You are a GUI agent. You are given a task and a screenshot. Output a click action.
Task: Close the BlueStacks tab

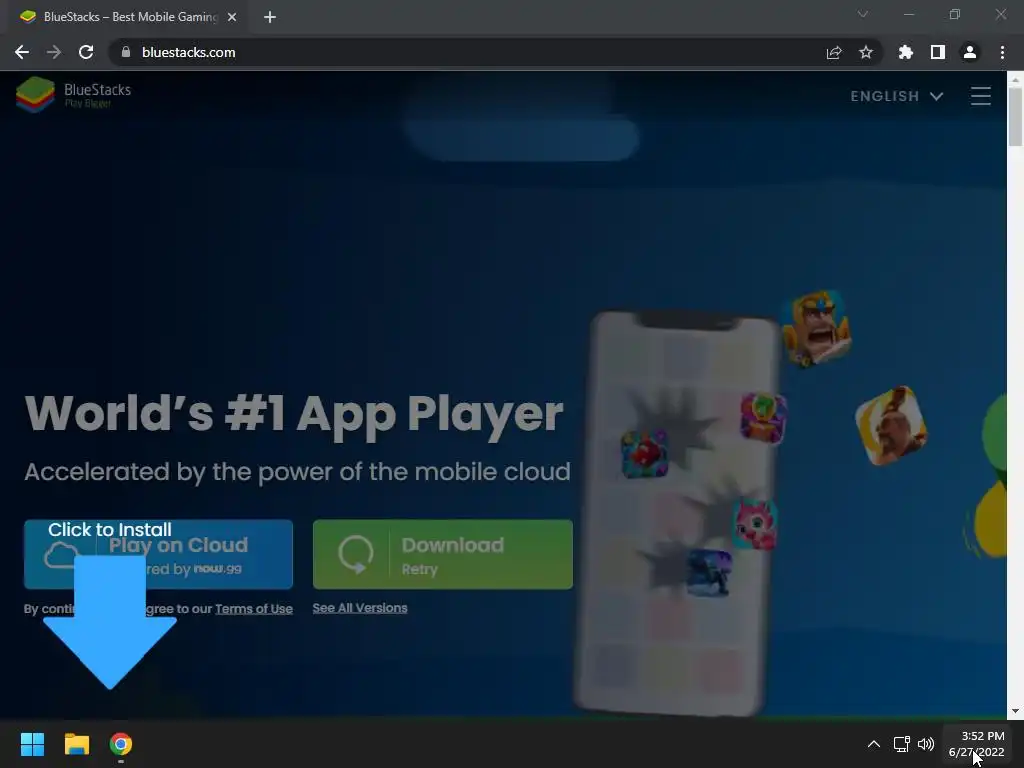(x=232, y=17)
